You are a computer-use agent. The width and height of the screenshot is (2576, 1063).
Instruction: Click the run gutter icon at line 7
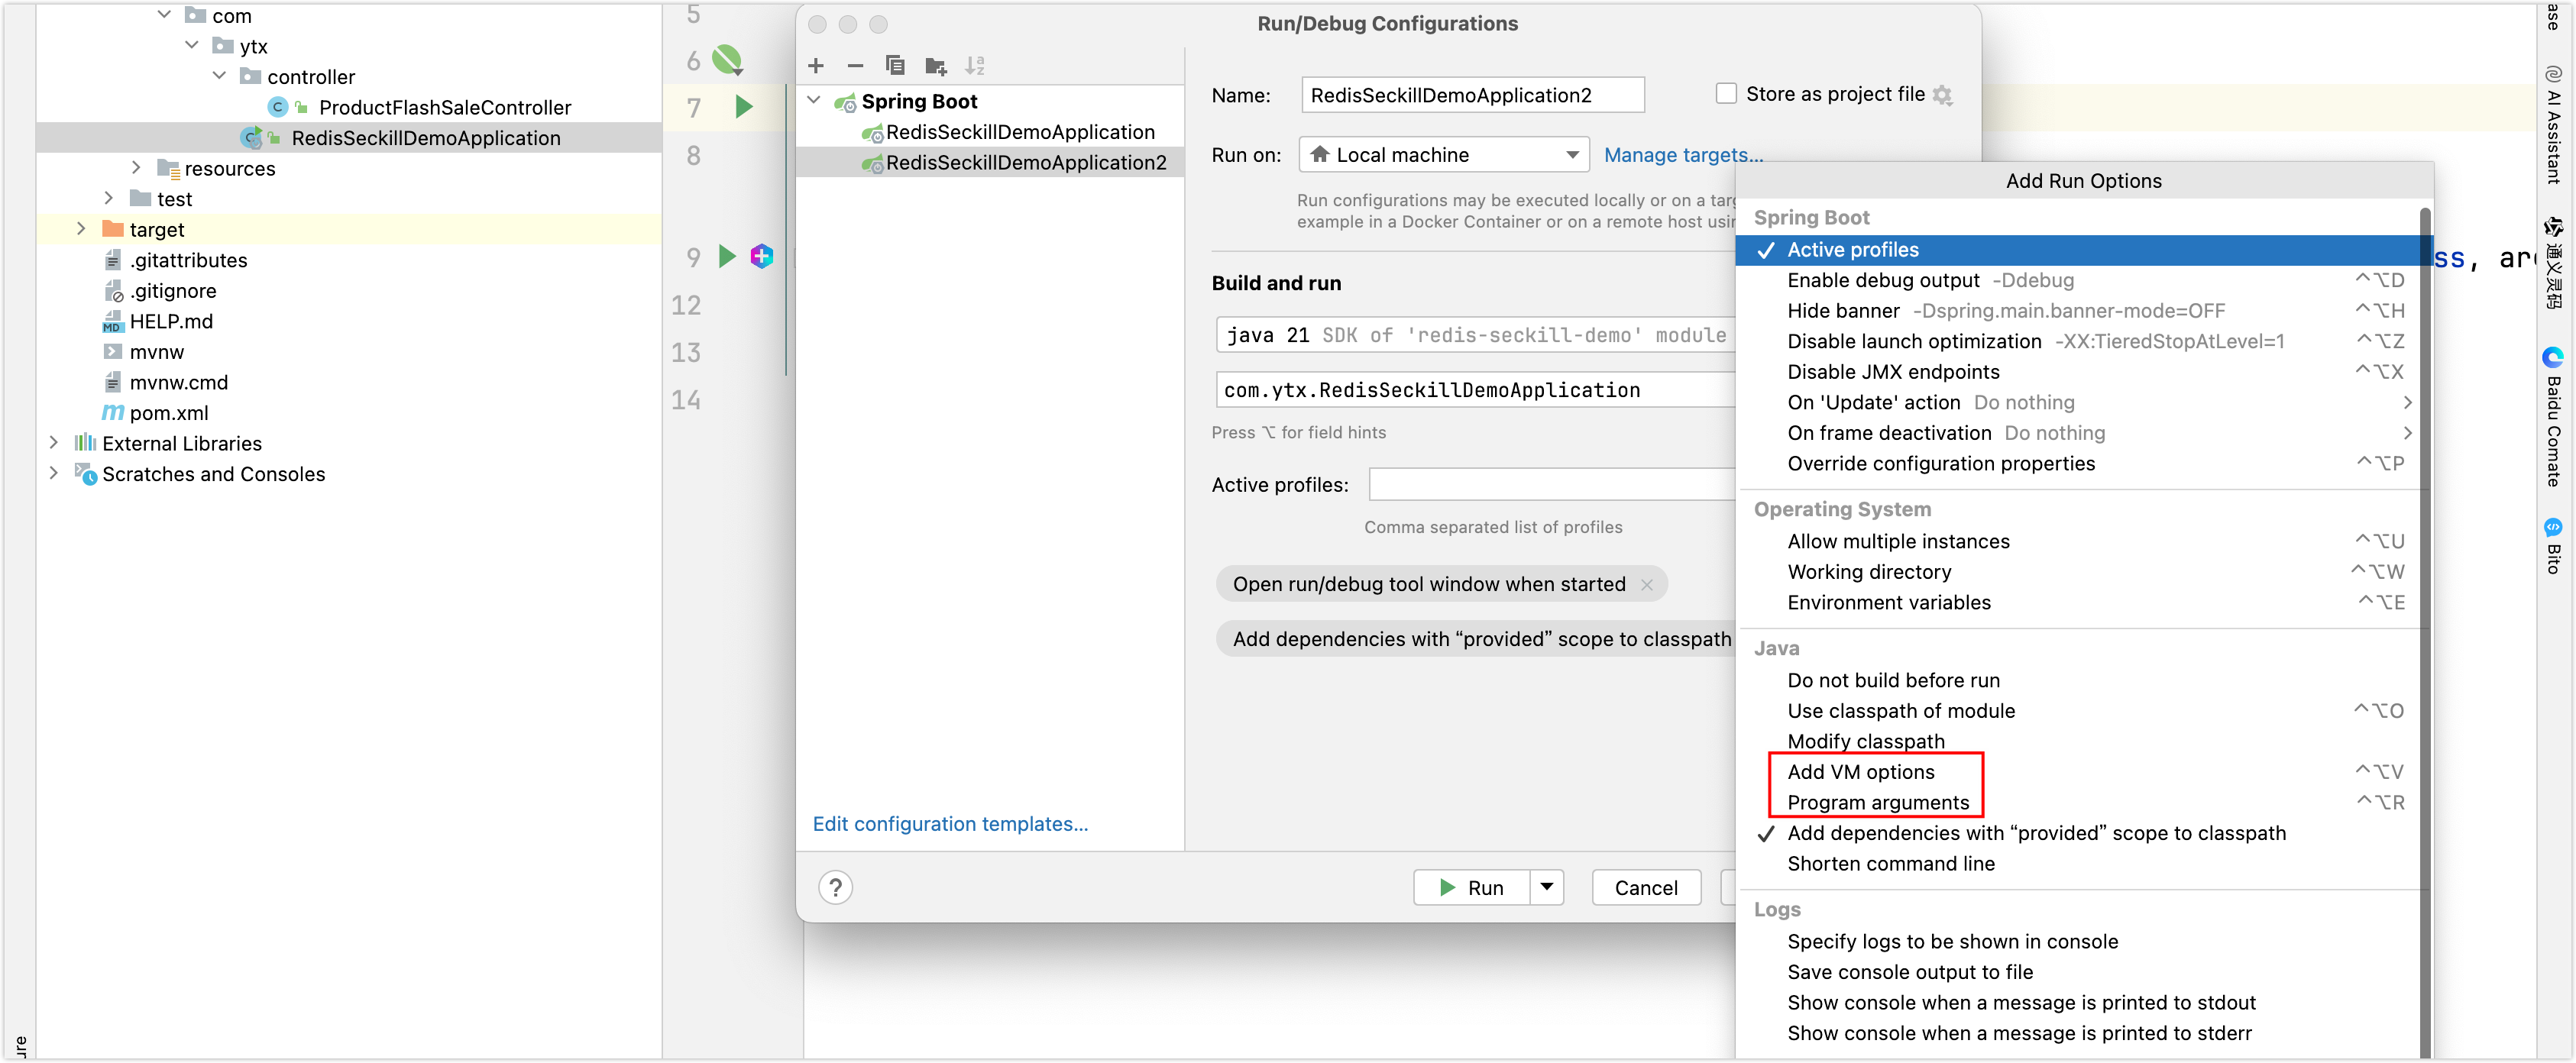(x=743, y=106)
